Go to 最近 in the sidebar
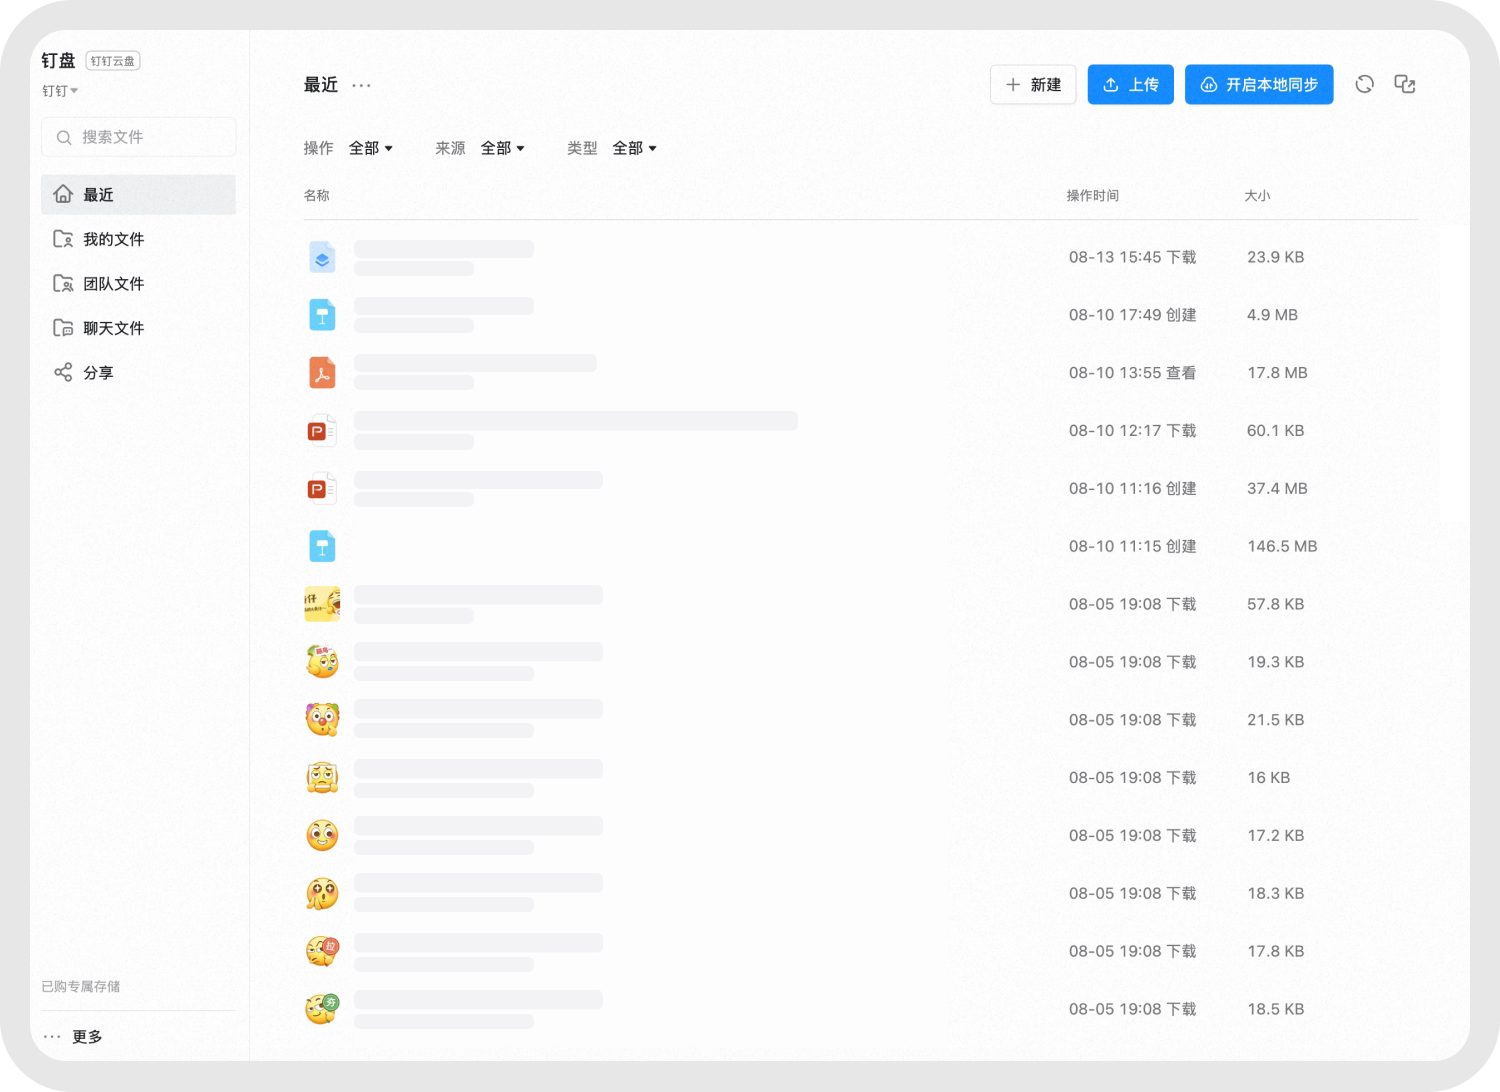Viewport: 1500px width, 1092px height. 138,195
